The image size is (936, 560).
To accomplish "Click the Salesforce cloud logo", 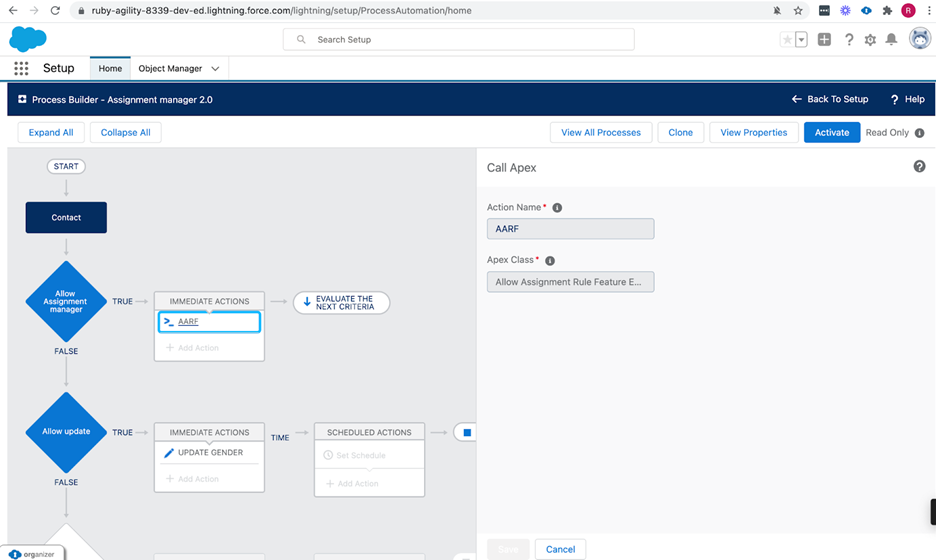I will click(27, 39).
